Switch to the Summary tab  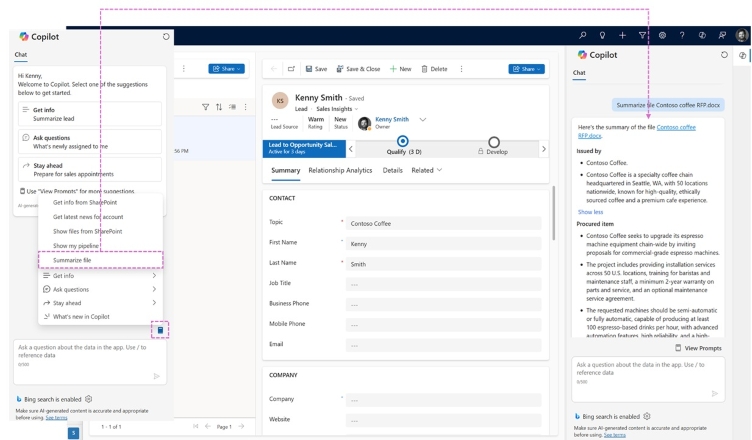pyautogui.click(x=285, y=171)
